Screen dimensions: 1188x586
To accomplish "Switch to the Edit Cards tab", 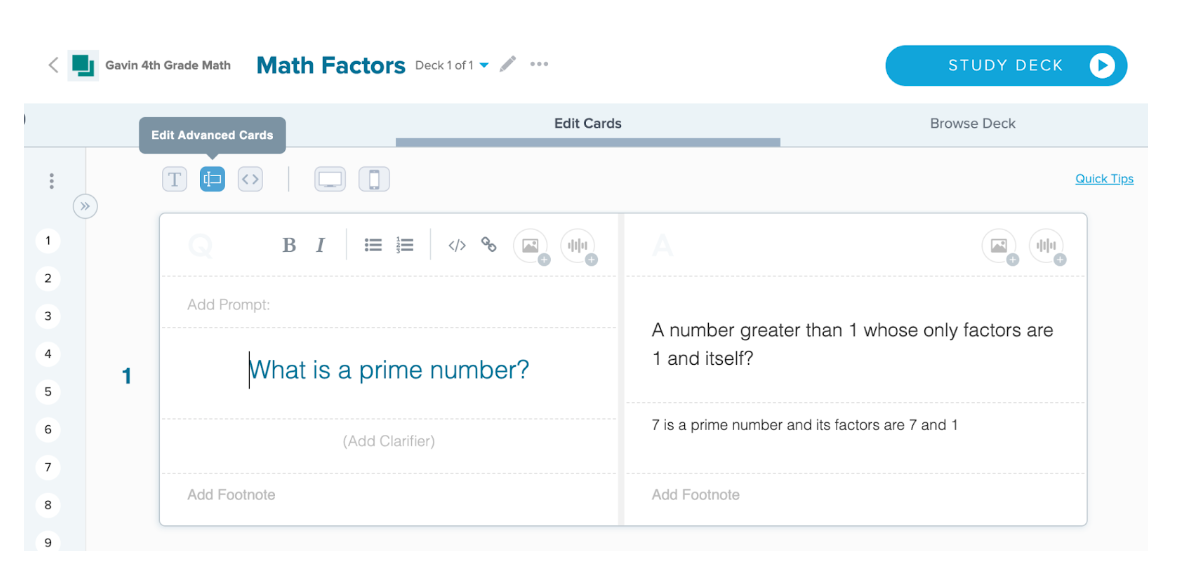I will (x=588, y=124).
